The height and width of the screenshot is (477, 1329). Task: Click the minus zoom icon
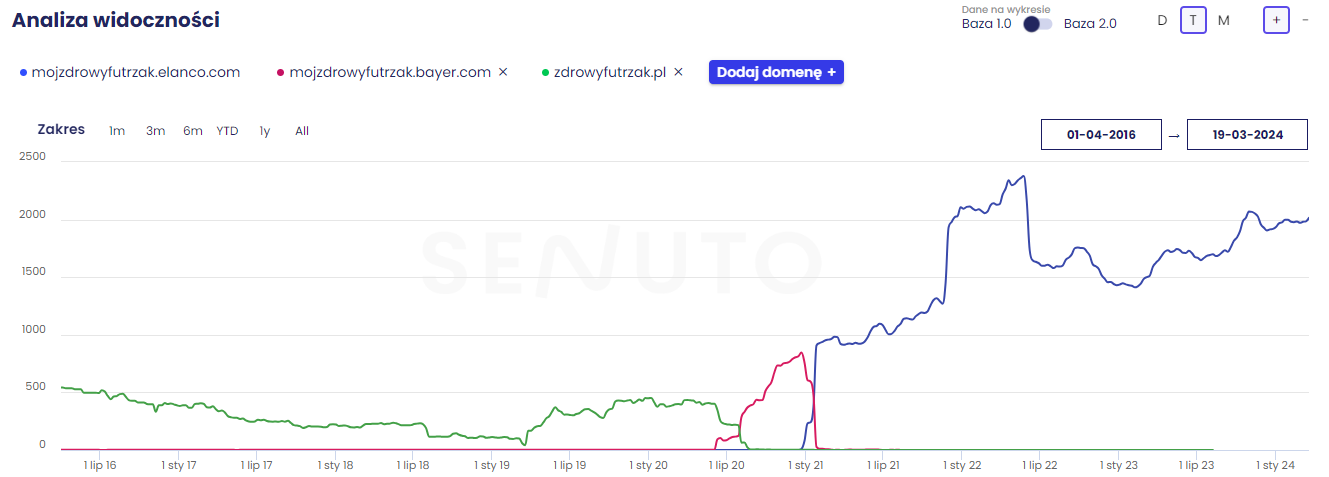click(x=1305, y=20)
